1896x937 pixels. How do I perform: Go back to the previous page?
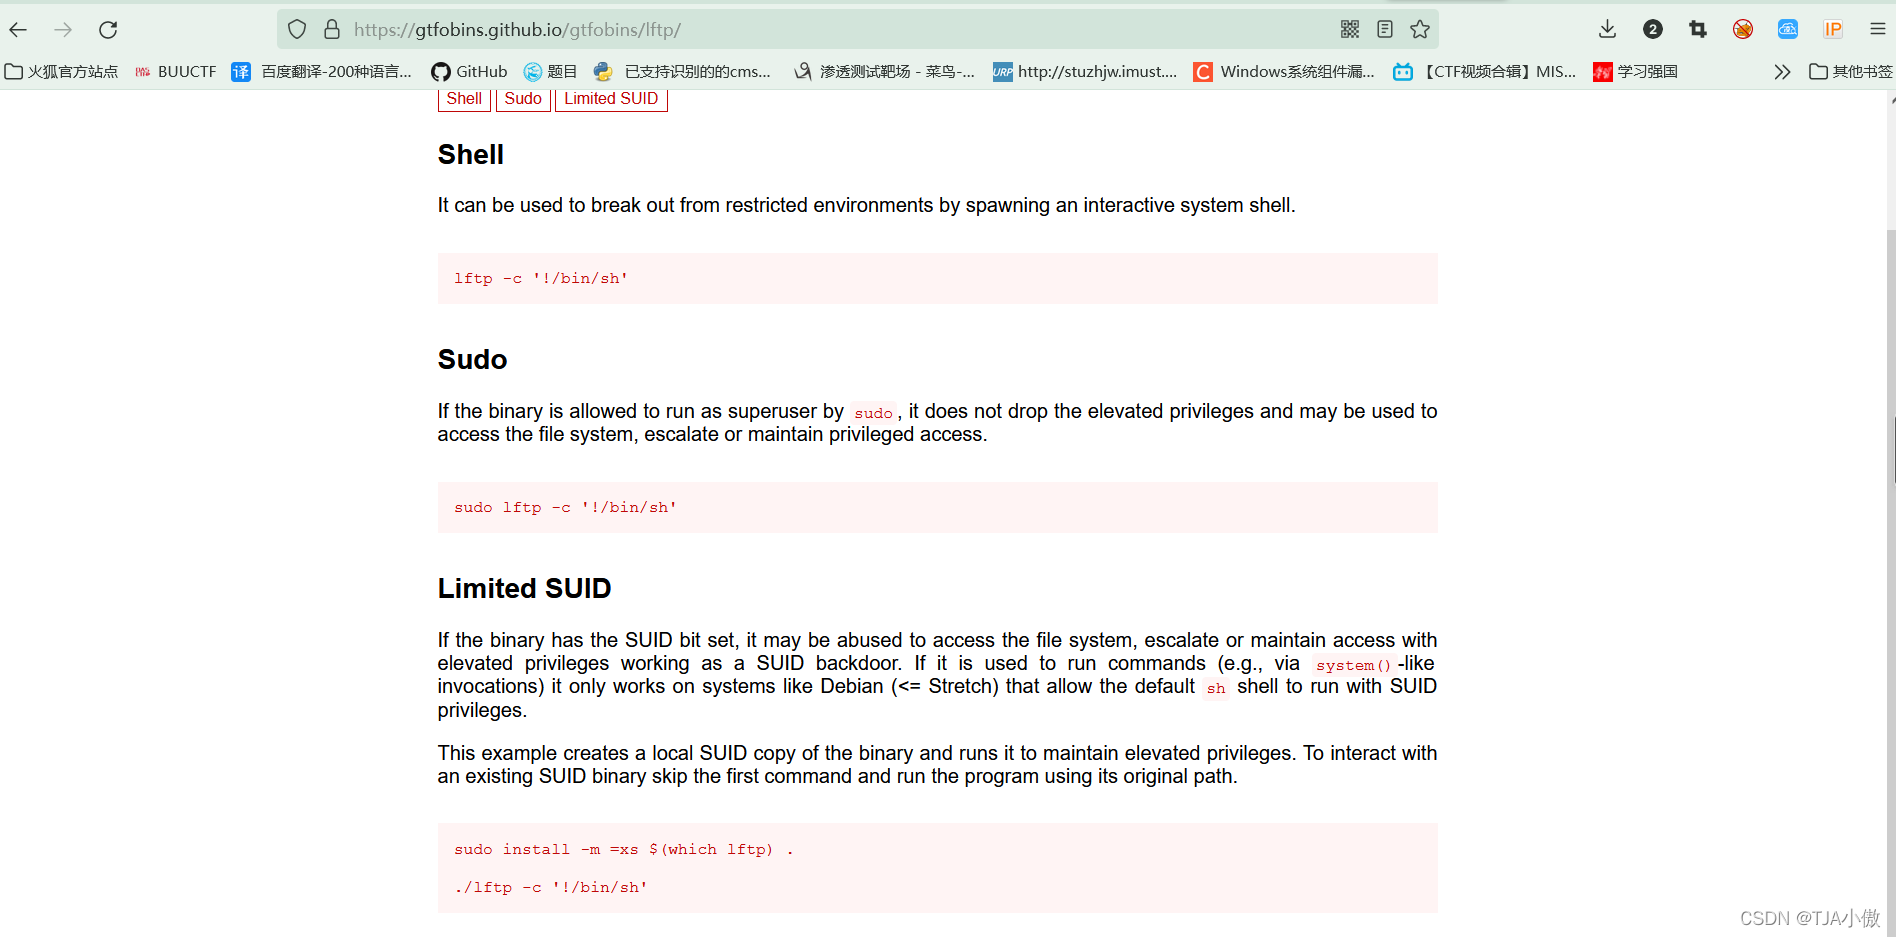pos(18,30)
